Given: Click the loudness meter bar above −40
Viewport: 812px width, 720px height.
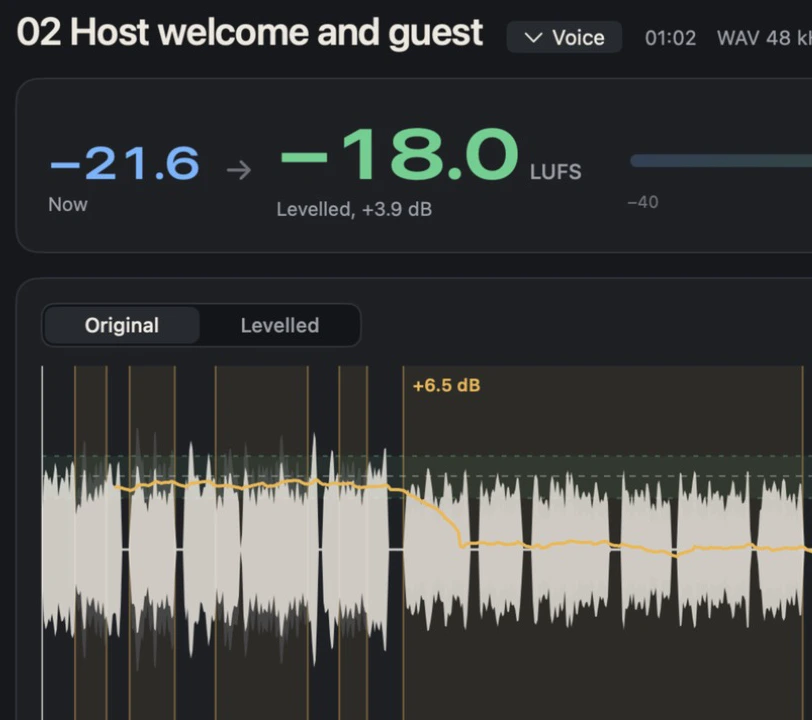Looking at the screenshot, I should point(721,161).
